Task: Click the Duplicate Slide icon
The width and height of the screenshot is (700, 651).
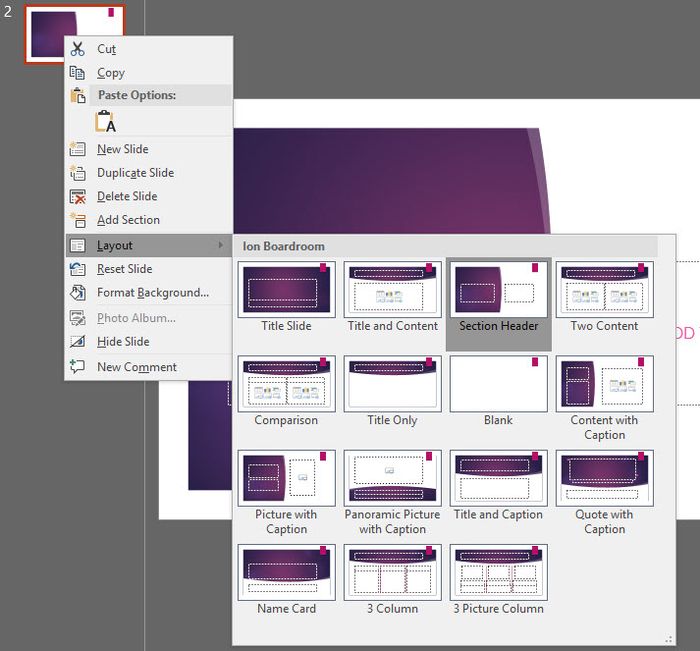Action: (77, 172)
